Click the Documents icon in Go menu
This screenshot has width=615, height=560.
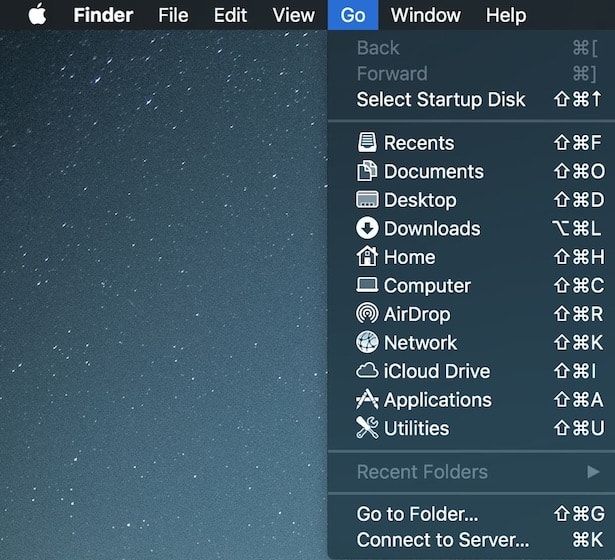(x=367, y=172)
